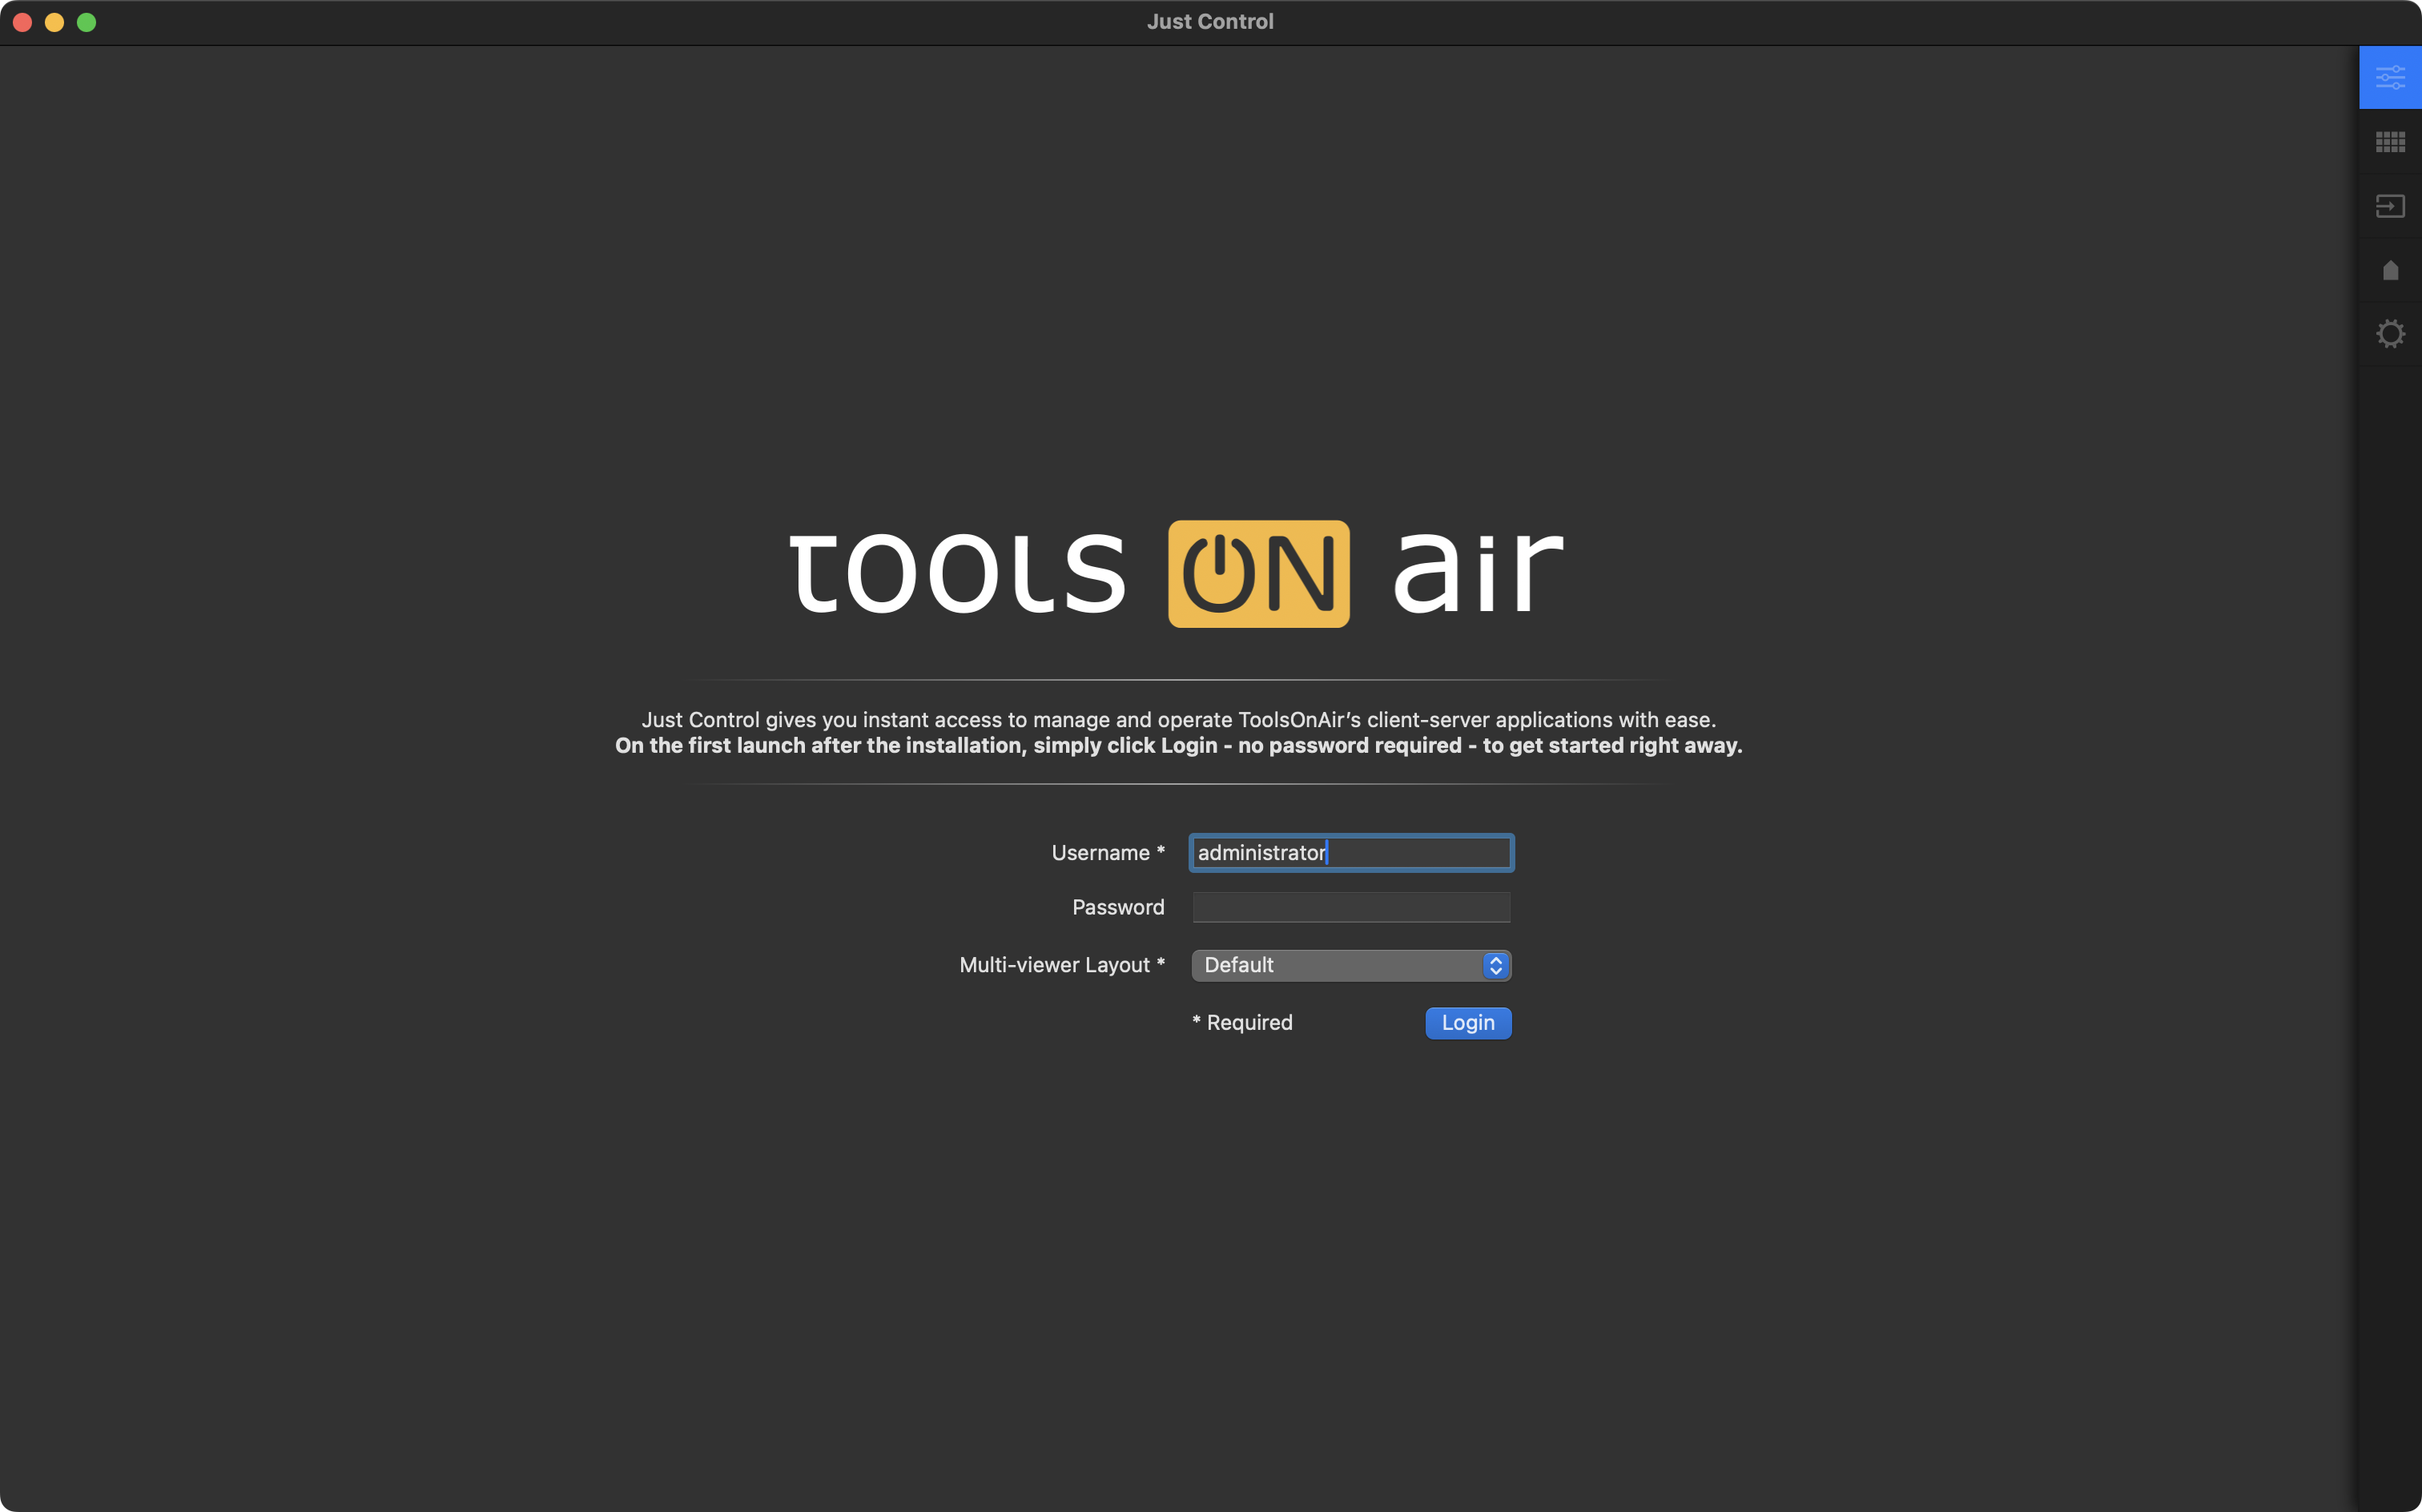Click the ToolsOnAir logo

tap(1177, 573)
